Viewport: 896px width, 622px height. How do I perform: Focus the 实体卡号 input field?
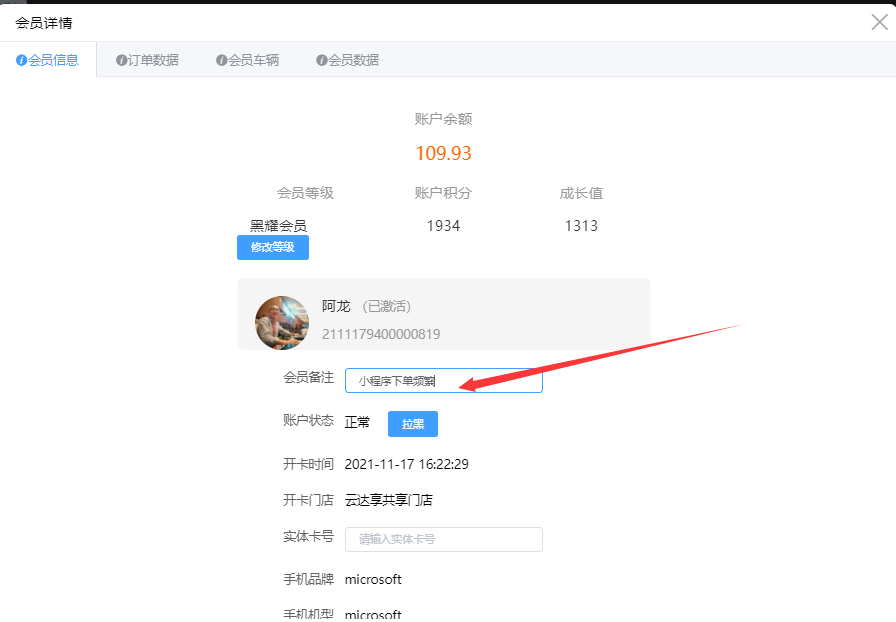(443, 539)
